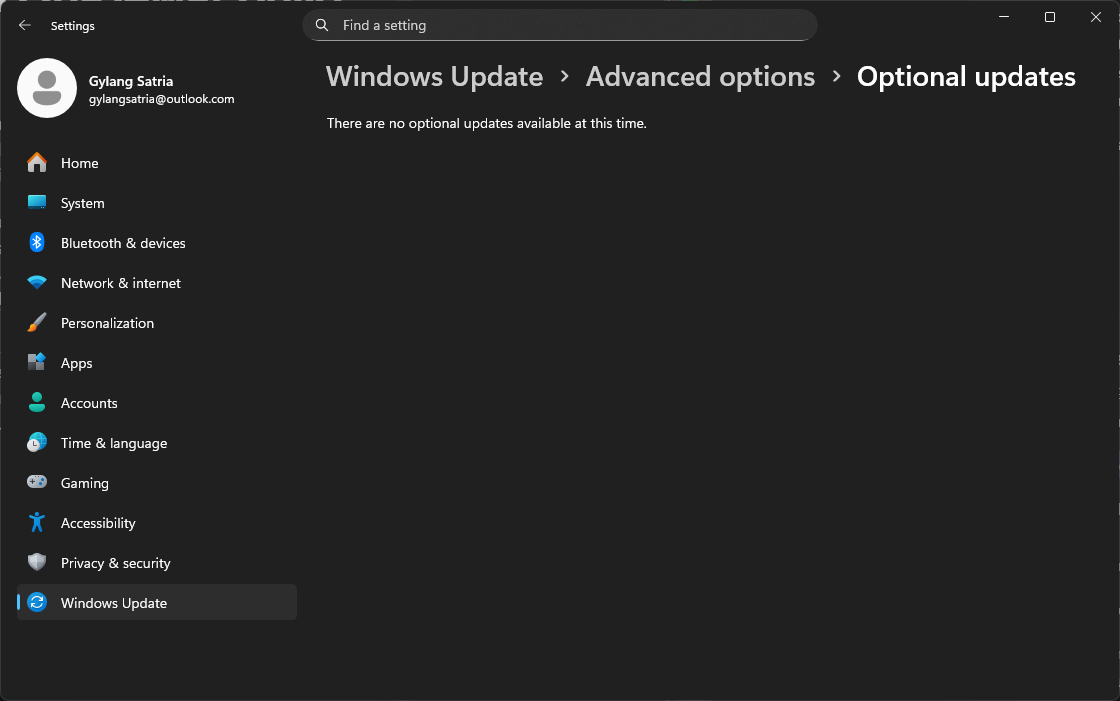This screenshot has height=701, width=1120.
Task: Select the Network Wi-Fi icon
Action: point(37,283)
